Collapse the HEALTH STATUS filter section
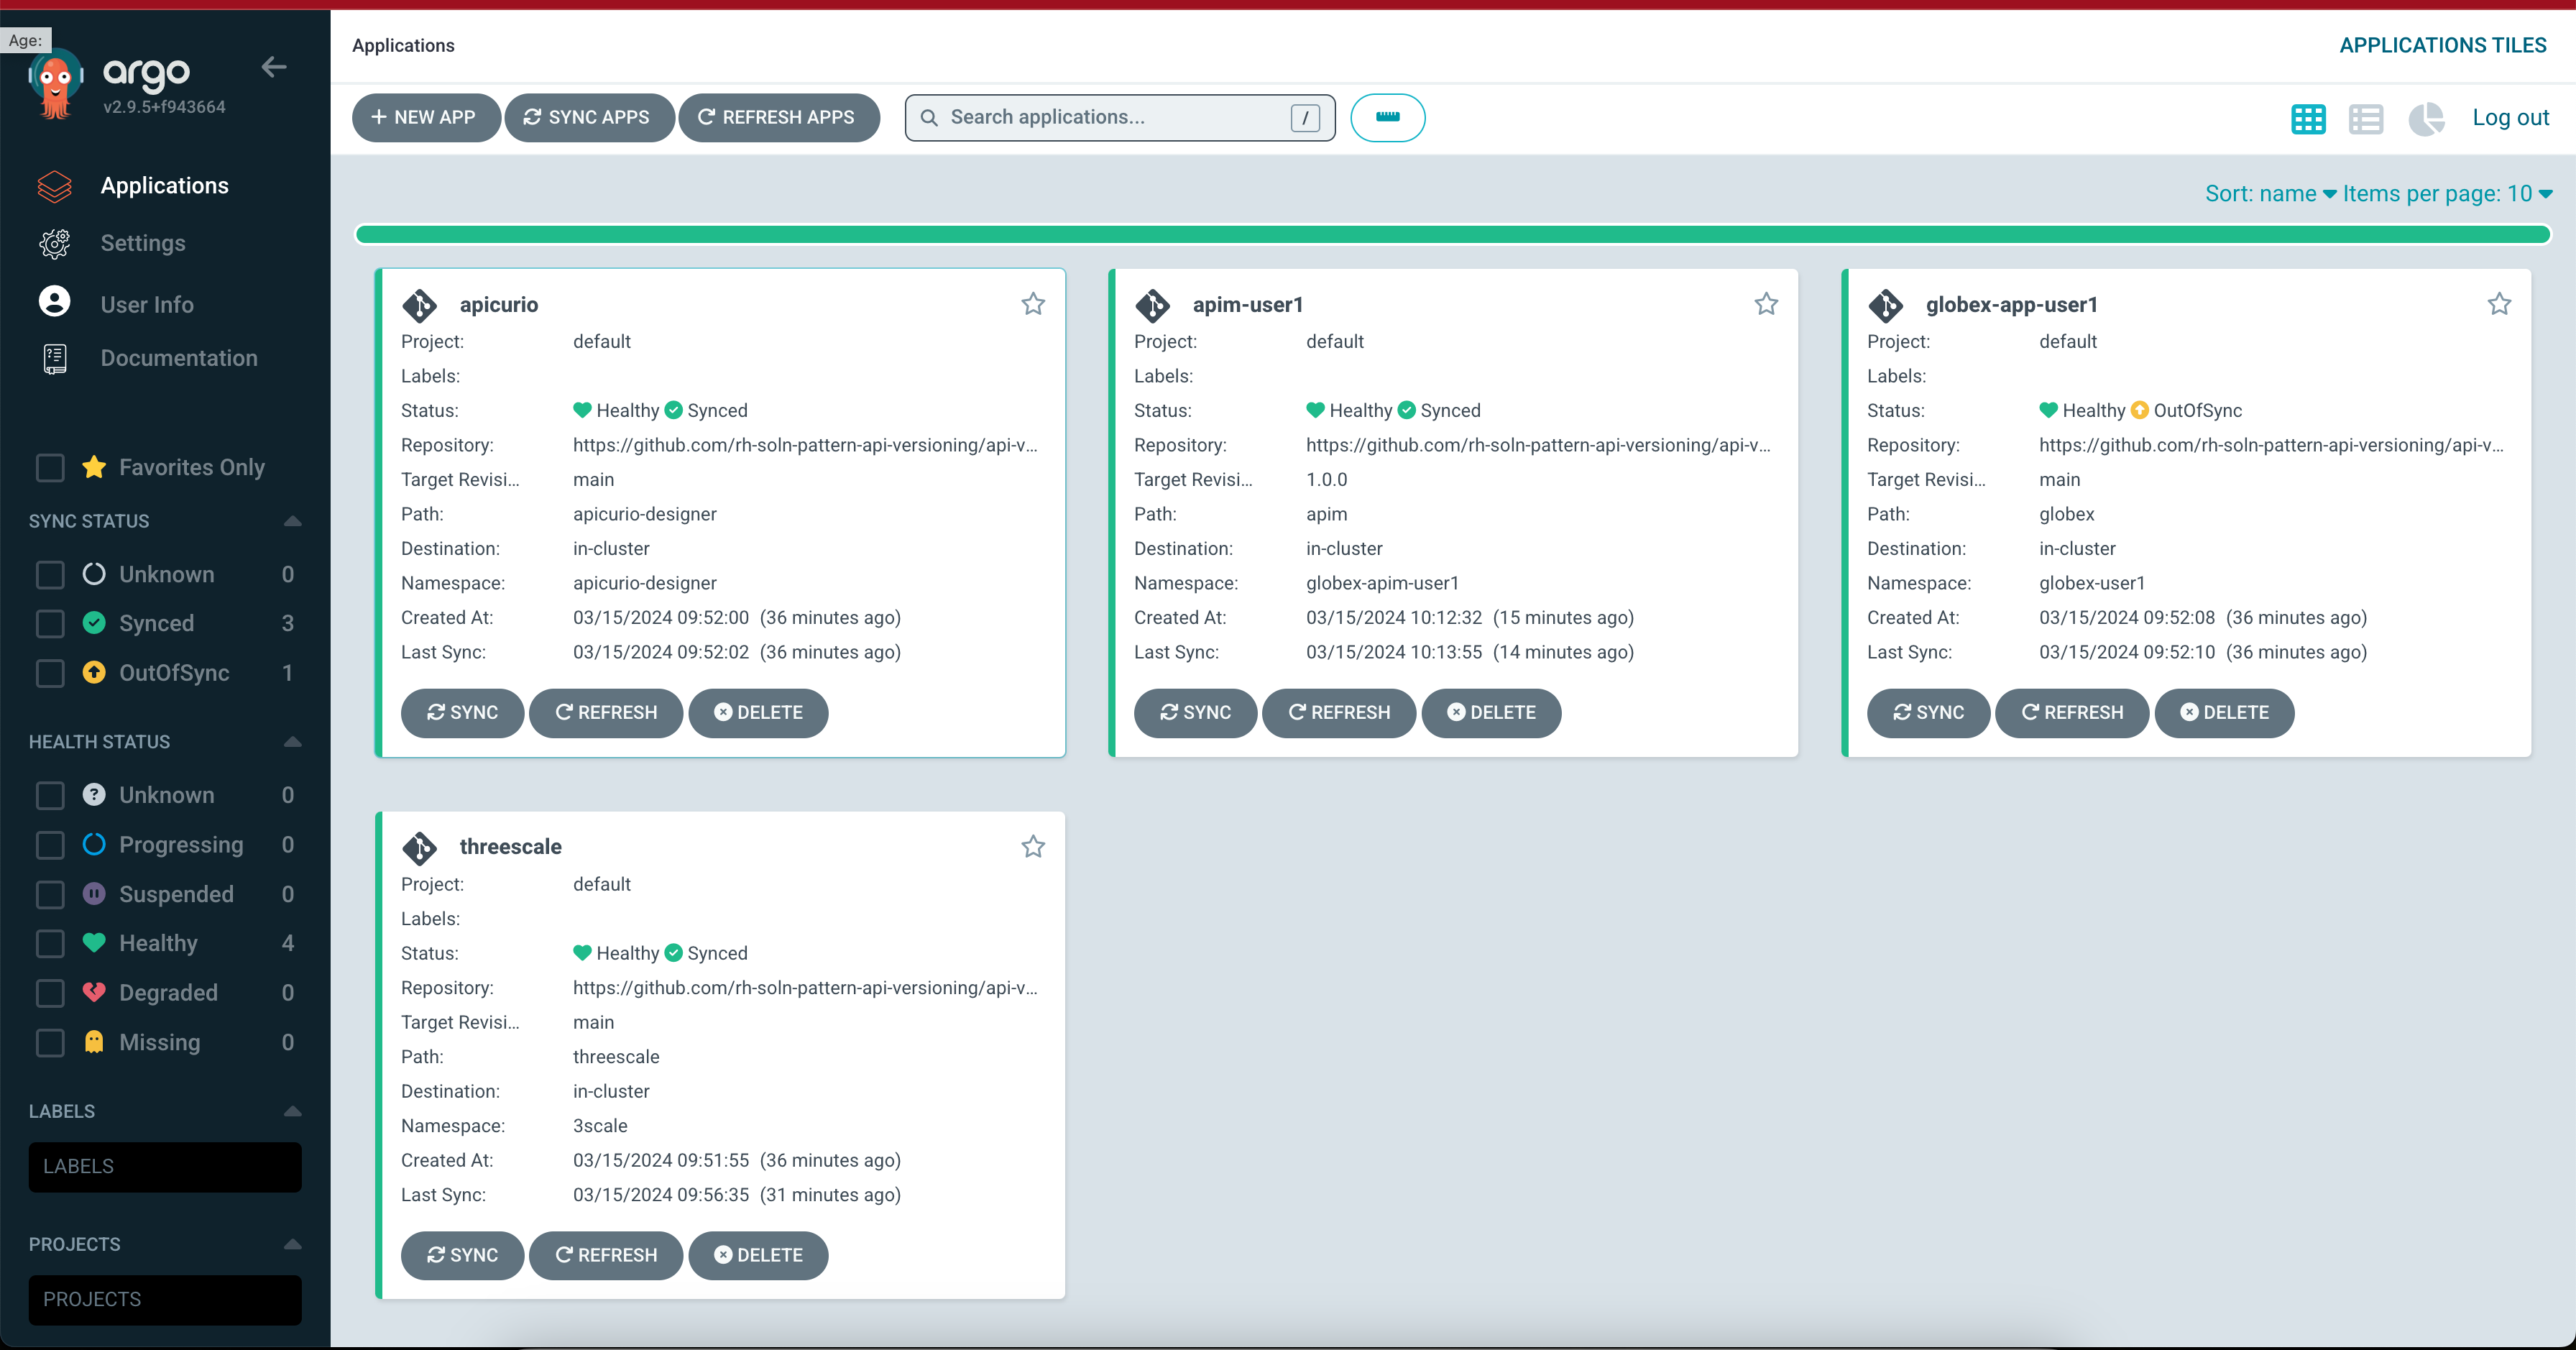 point(292,742)
